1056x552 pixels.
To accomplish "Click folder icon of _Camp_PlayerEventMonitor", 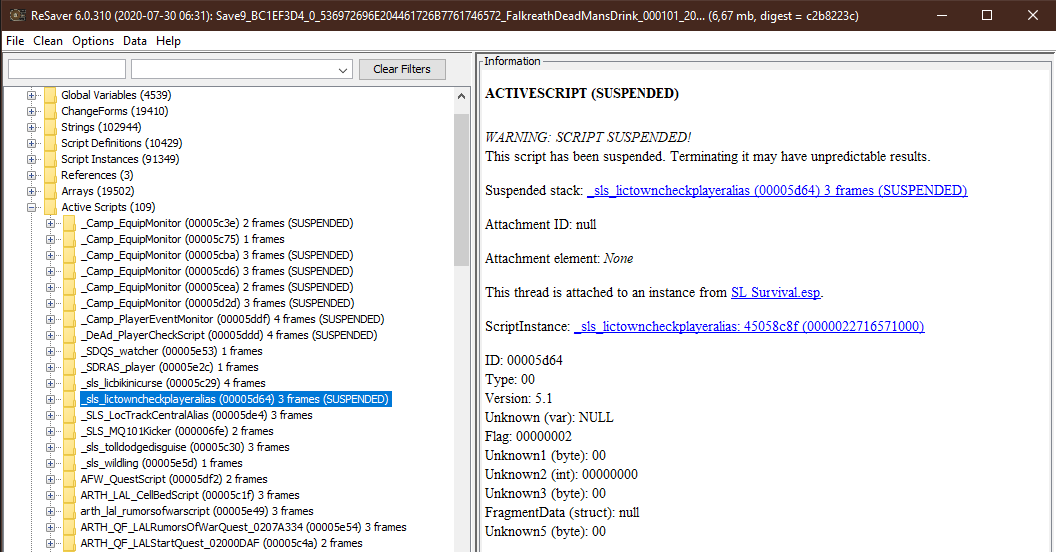I will pos(69,320).
